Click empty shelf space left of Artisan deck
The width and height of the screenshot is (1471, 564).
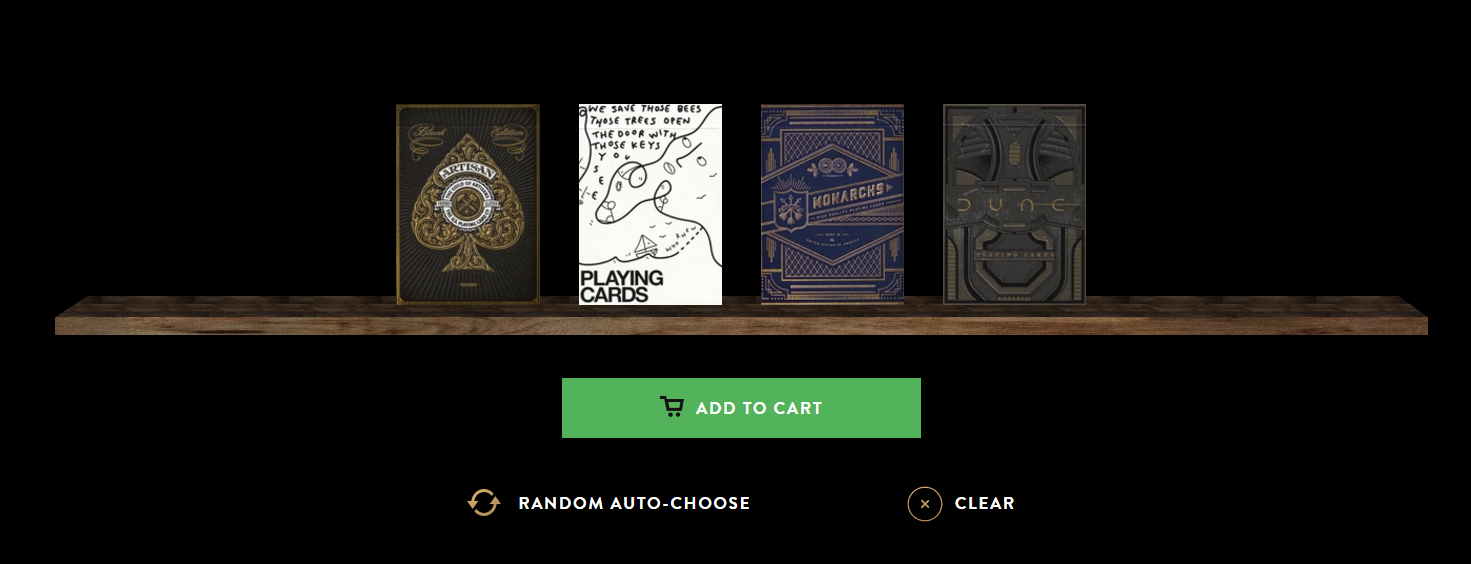pyautogui.click(x=225, y=314)
